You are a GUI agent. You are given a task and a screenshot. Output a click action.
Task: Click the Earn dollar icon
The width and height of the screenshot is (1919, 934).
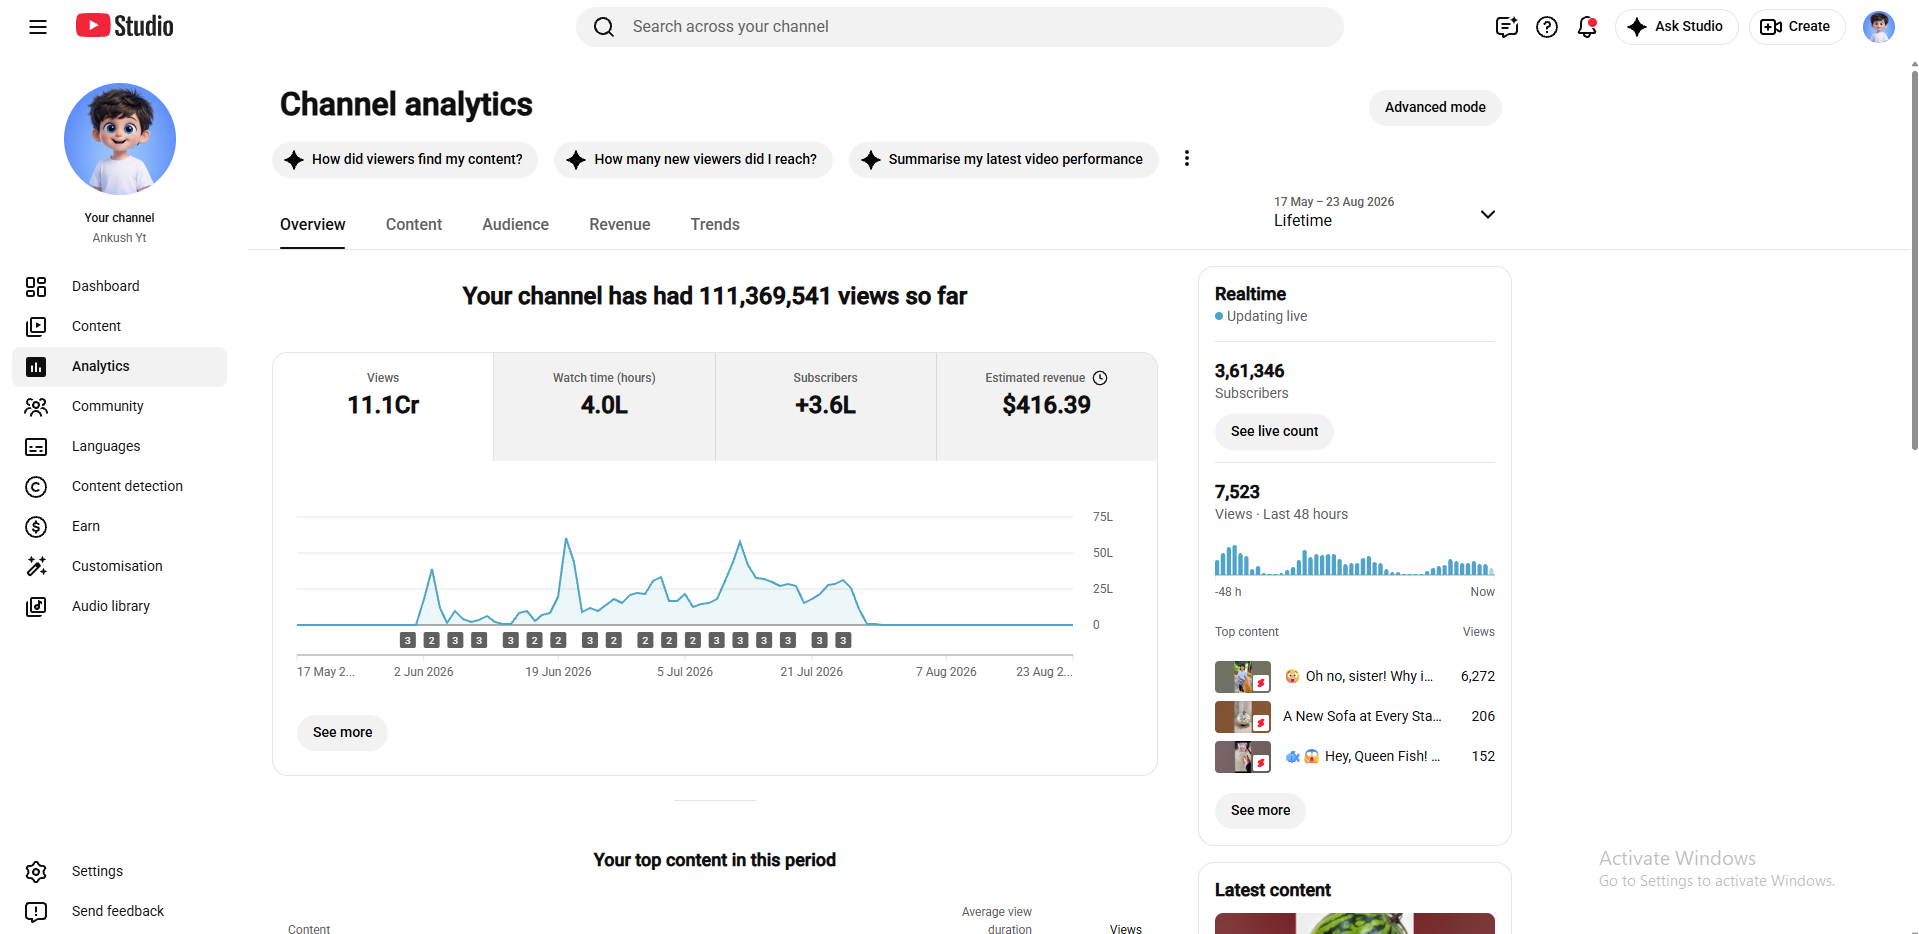pyautogui.click(x=36, y=527)
